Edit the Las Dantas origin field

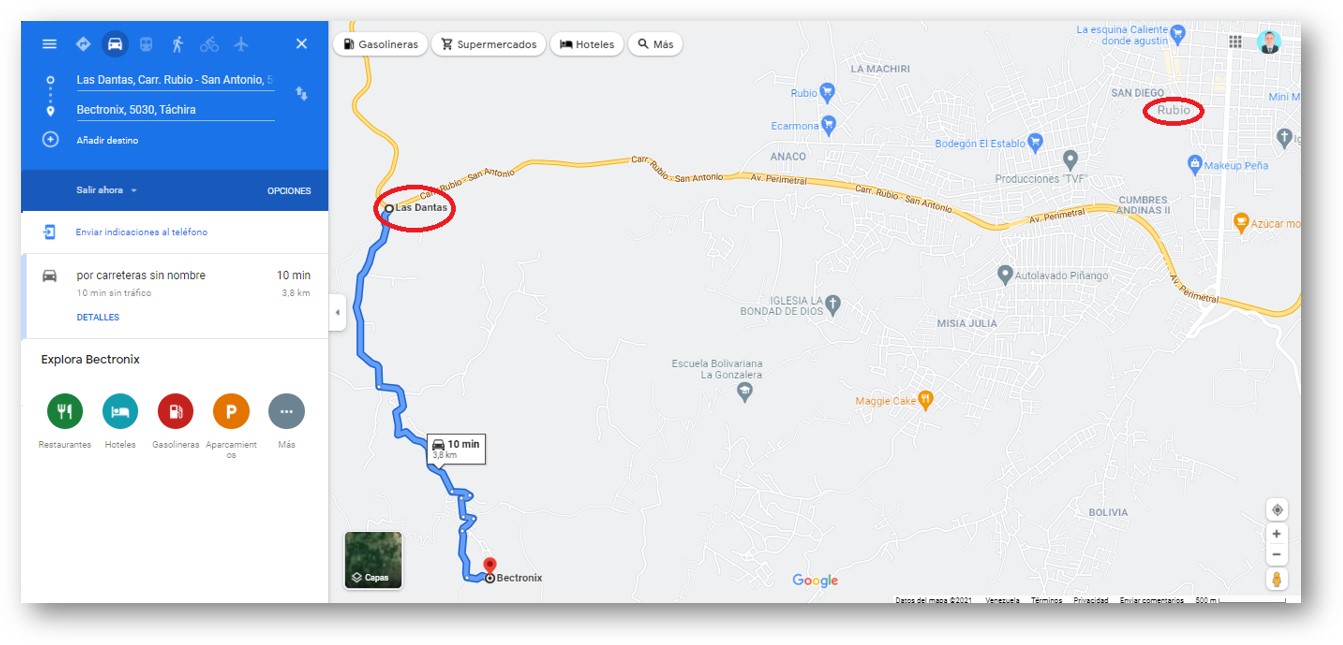tap(175, 80)
